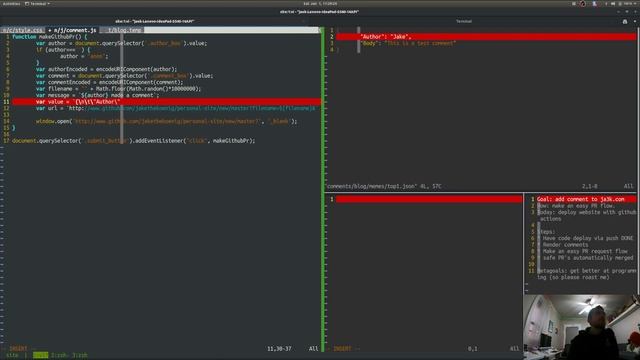Switch to the comment.js vim tab
This screenshot has width=640, height=360.
[72, 30]
